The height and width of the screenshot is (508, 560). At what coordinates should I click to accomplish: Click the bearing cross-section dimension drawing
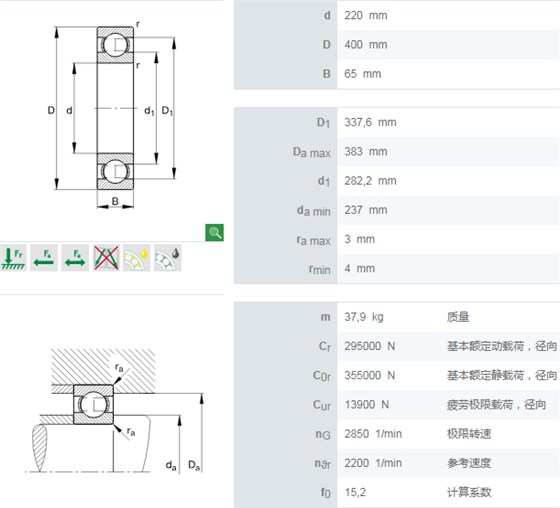pos(112,114)
